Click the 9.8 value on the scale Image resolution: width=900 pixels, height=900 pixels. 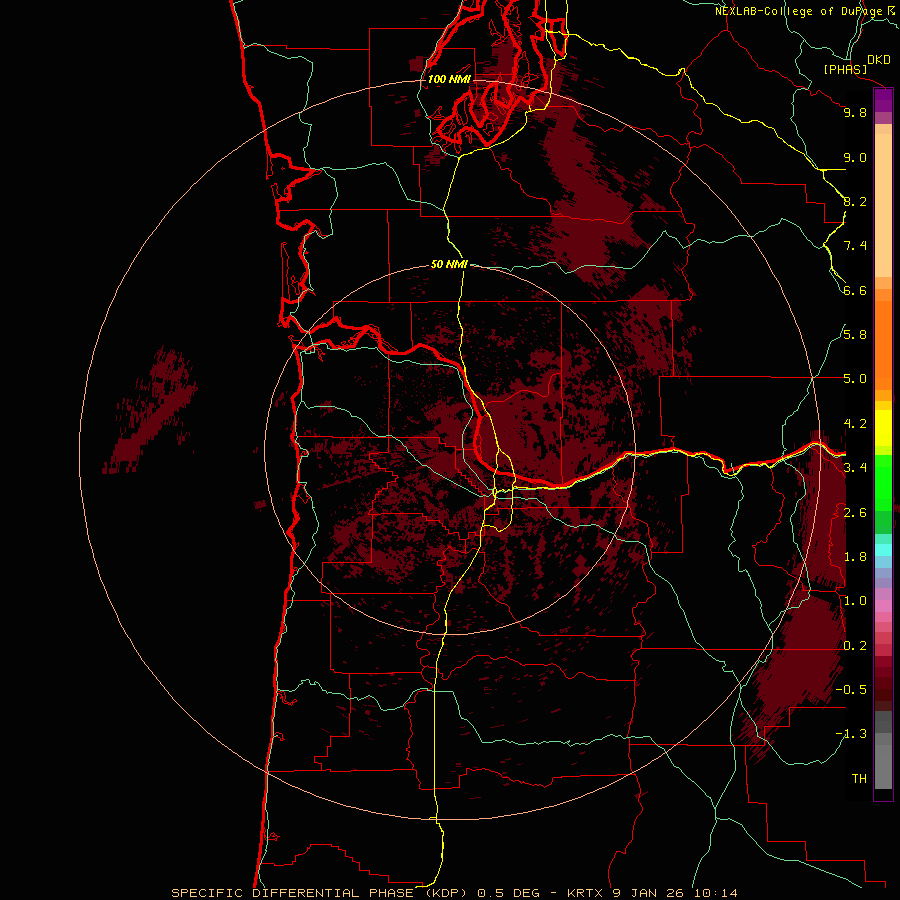855,112
